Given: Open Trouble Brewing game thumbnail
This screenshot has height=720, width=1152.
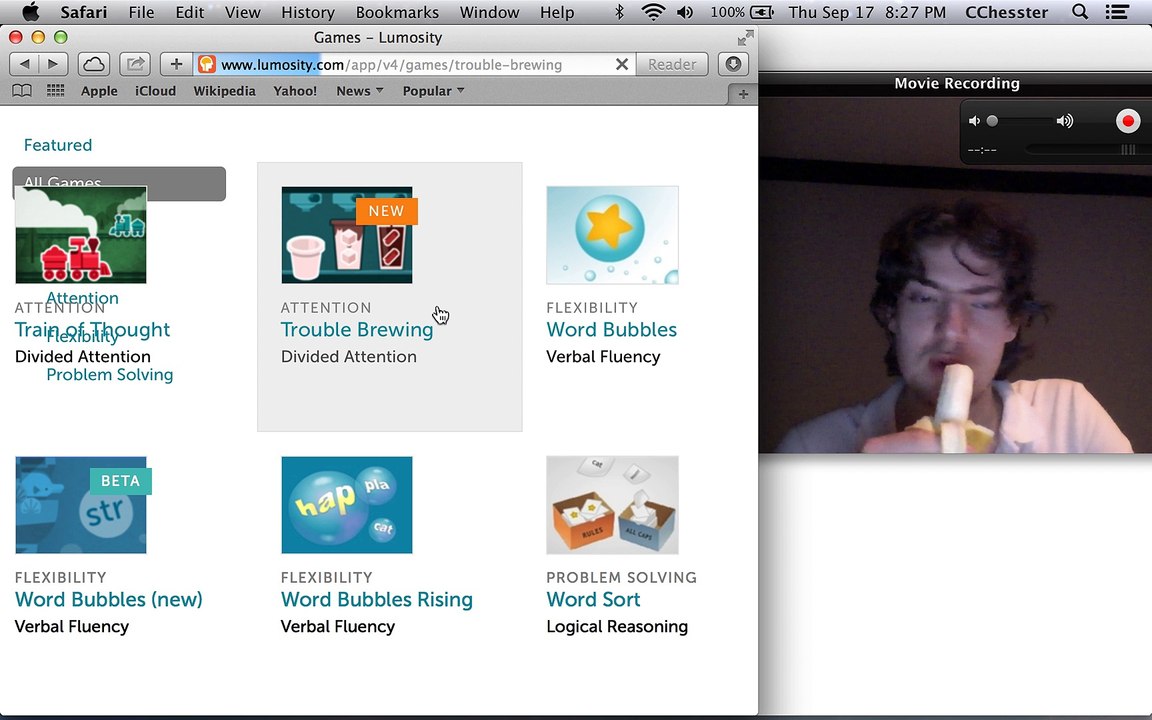Looking at the screenshot, I should click(x=347, y=235).
